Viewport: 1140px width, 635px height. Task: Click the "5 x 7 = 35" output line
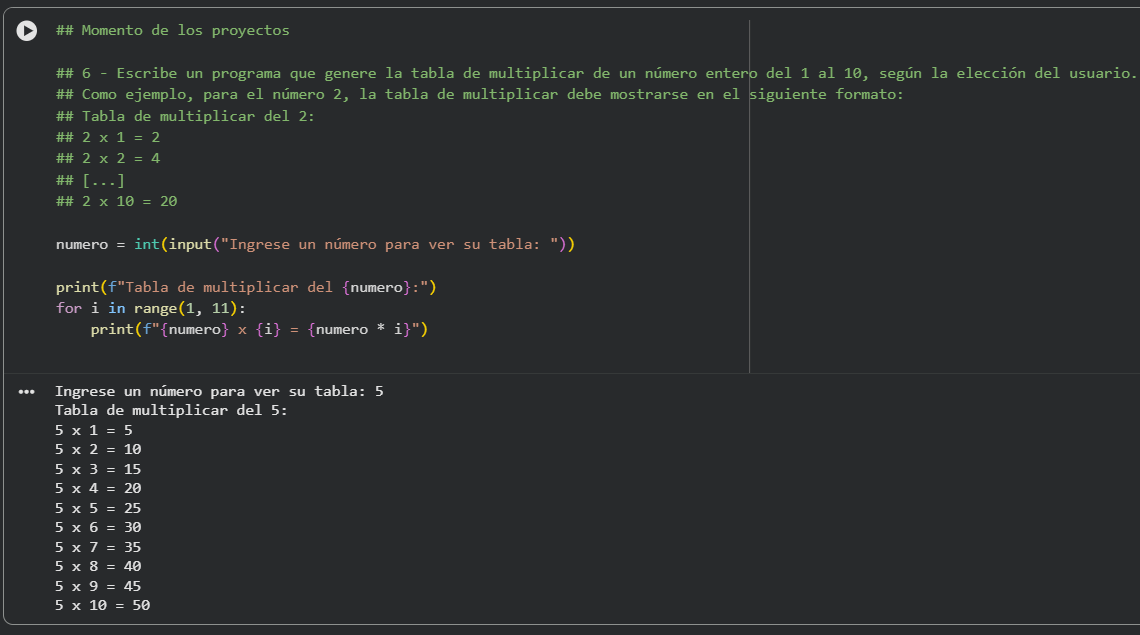pos(98,547)
